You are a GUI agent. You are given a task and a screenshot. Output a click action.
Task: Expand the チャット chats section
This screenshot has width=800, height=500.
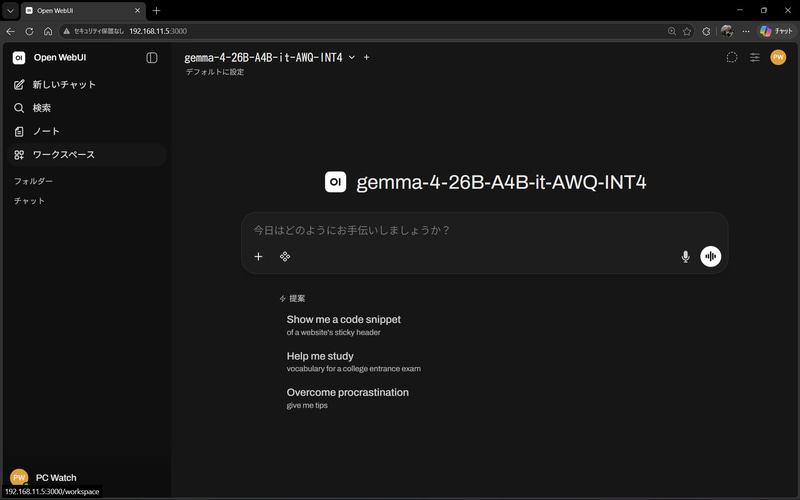pyautogui.click(x=29, y=201)
